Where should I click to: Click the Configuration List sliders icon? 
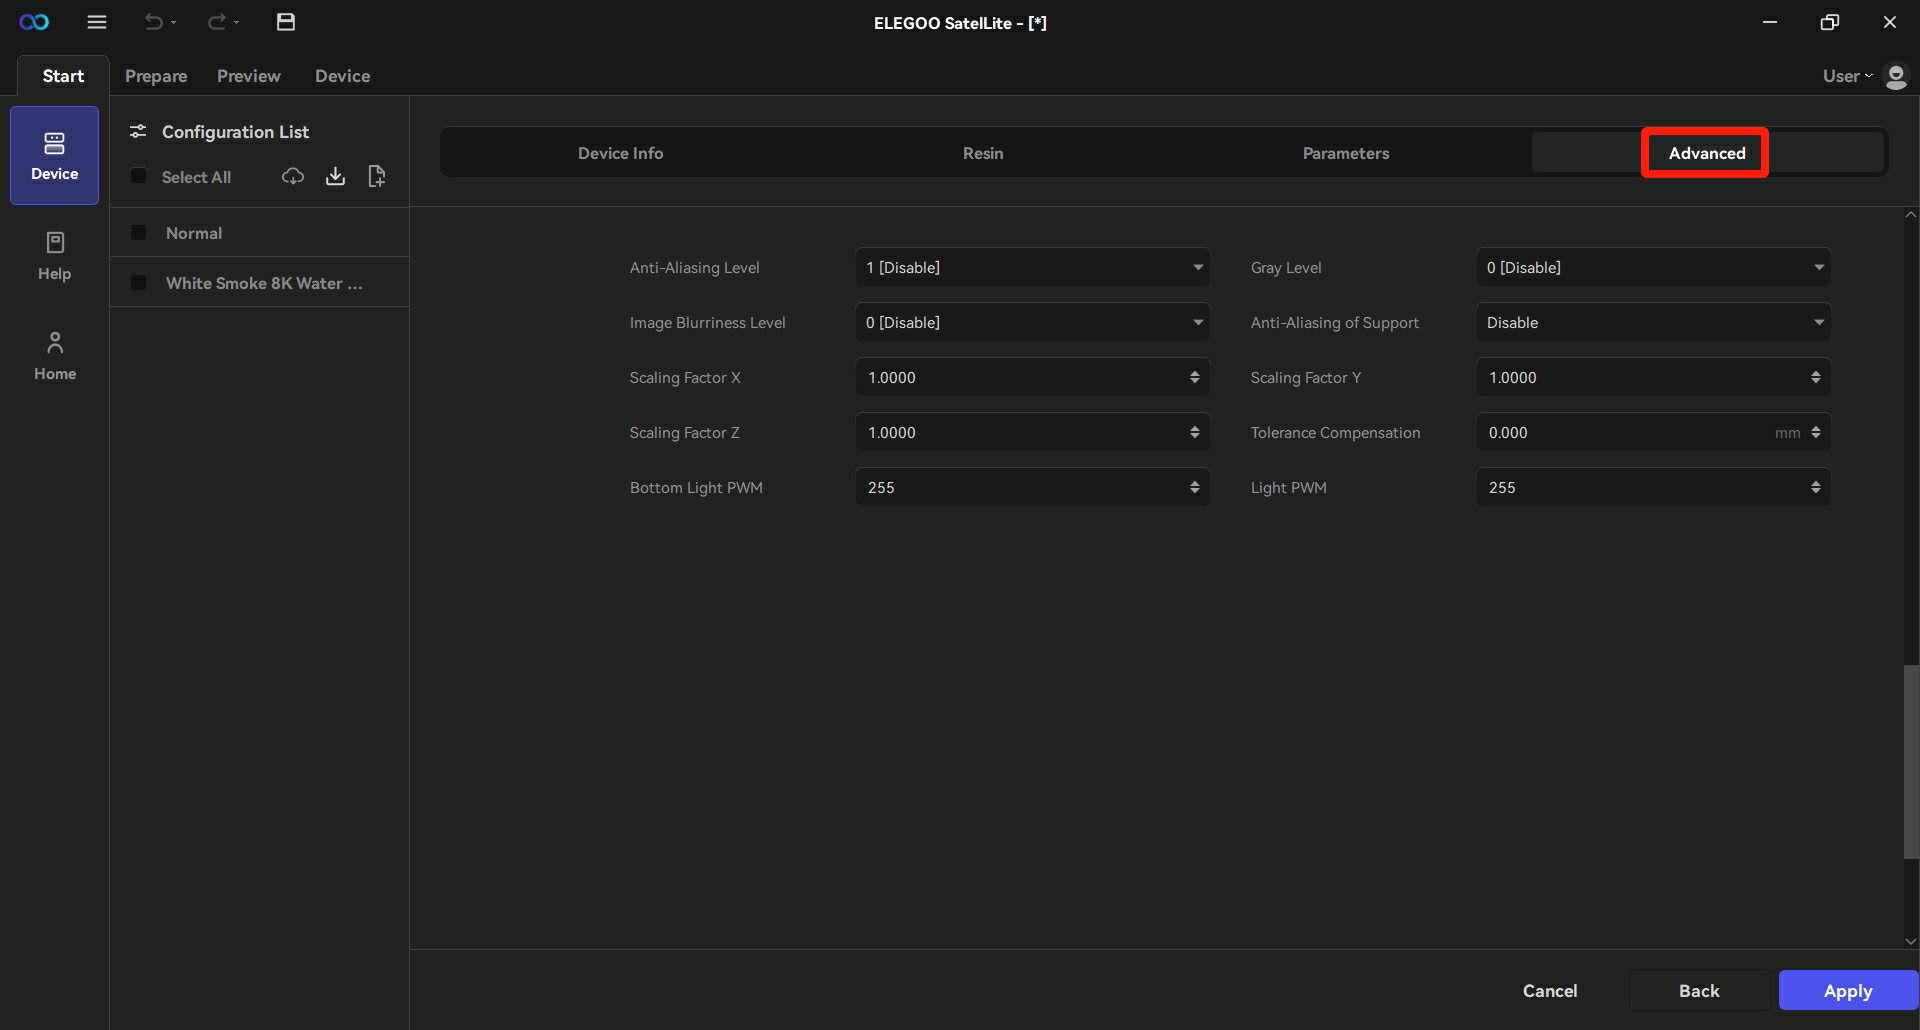pyautogui.click(x=138, y=131)
